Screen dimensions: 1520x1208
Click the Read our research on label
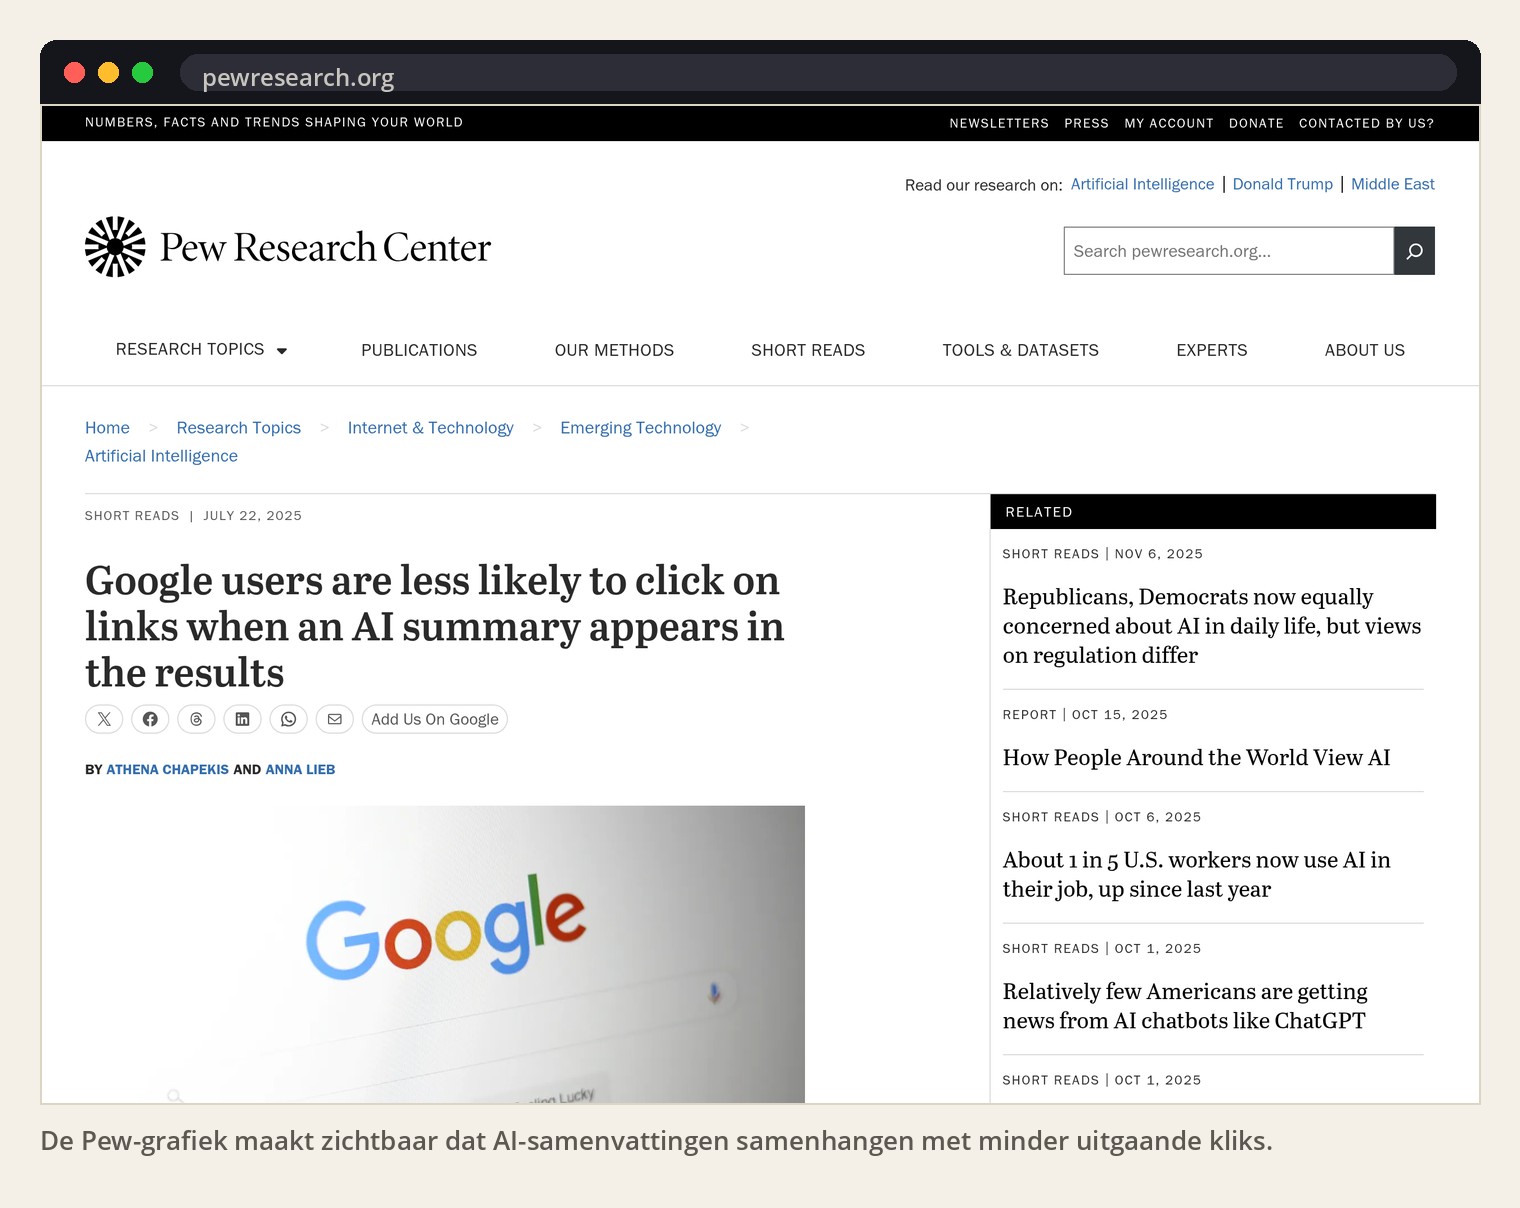[984, 185]
